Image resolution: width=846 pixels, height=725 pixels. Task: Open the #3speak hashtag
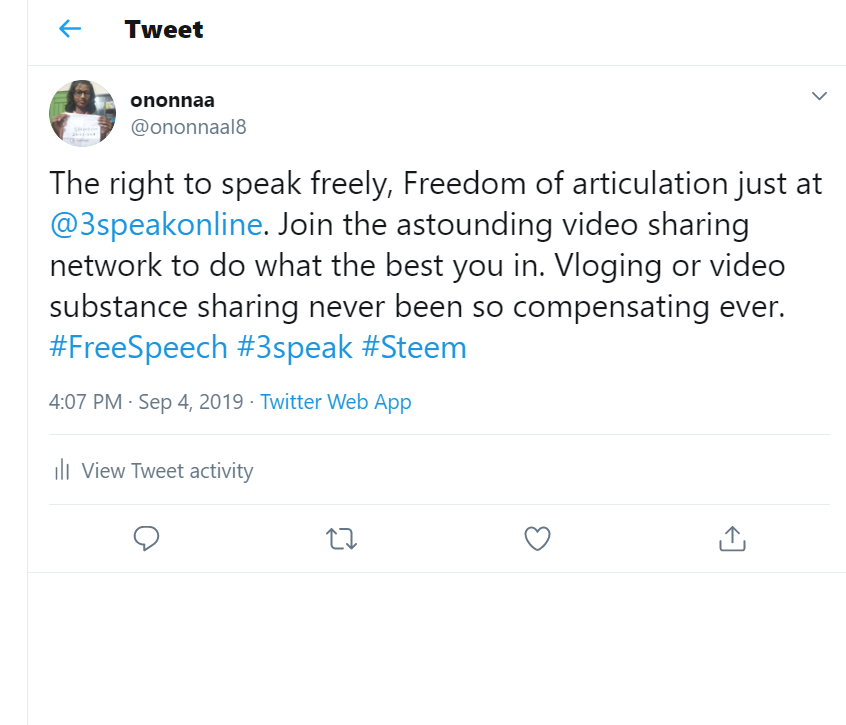295,347
